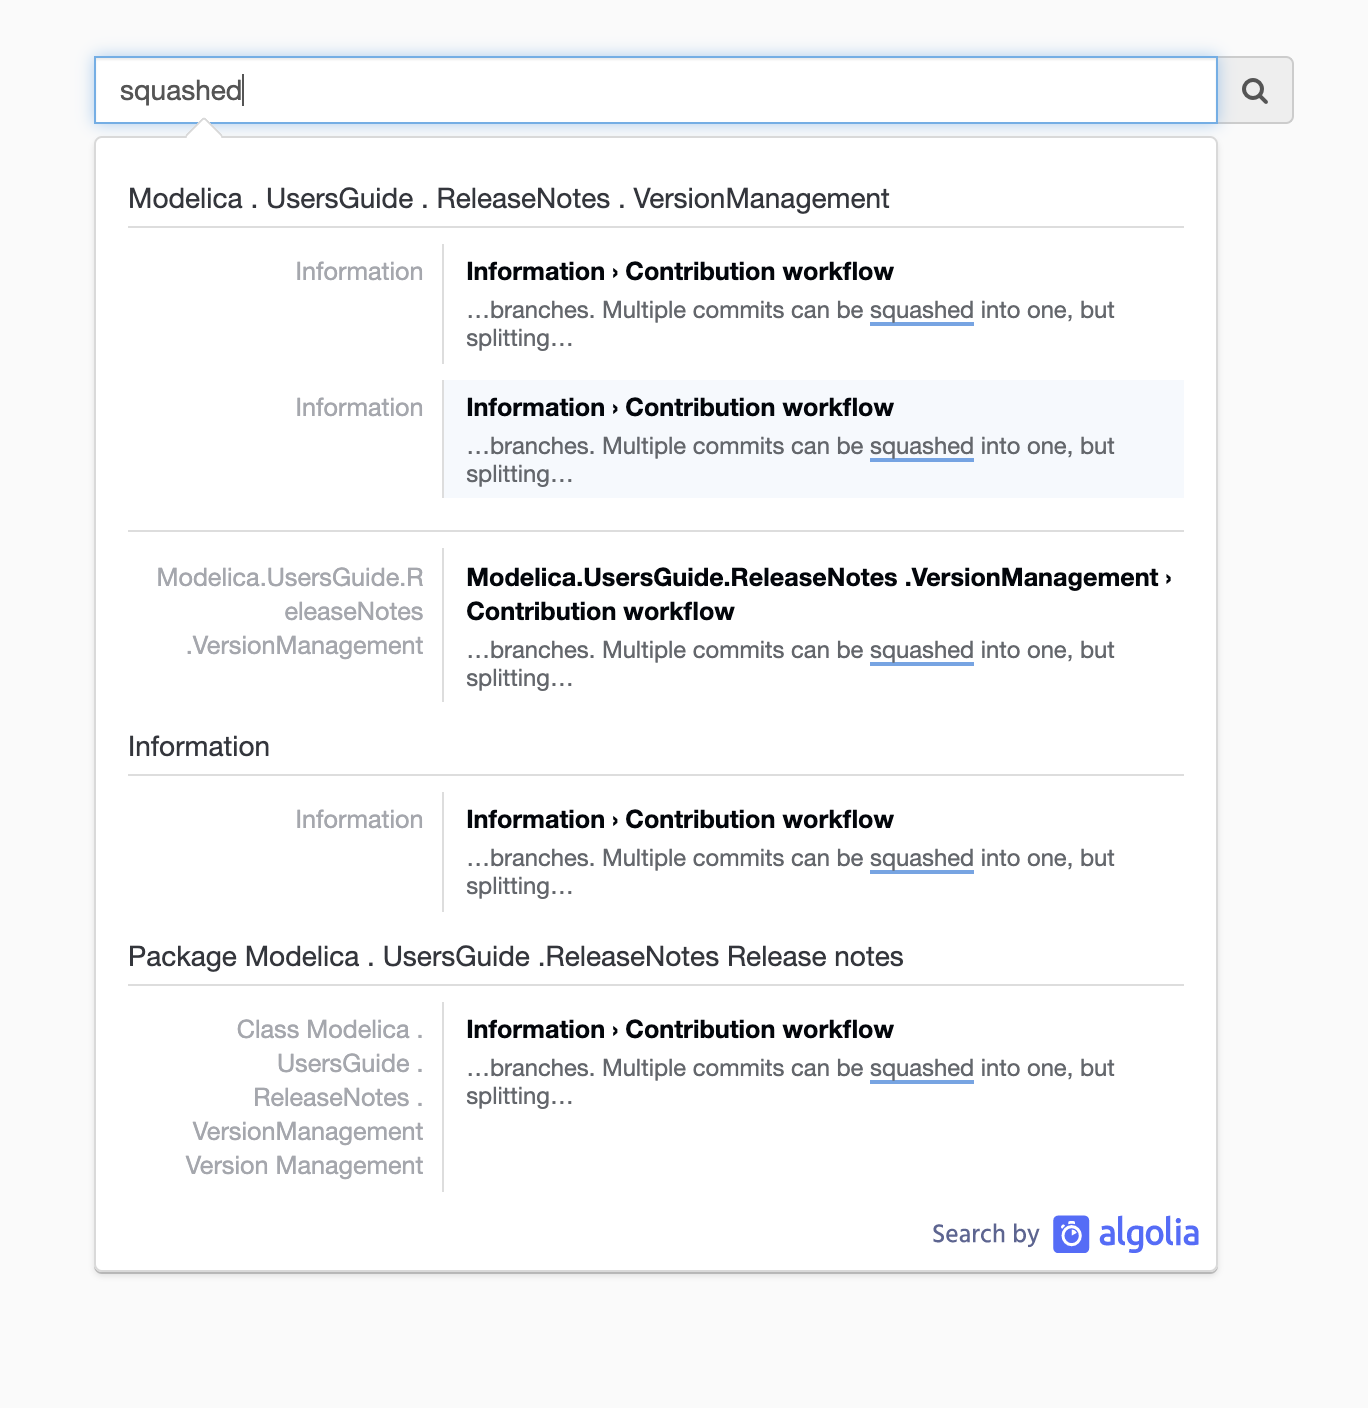Open the 'Search by algolia' attribution link

pos(1065,1234)
